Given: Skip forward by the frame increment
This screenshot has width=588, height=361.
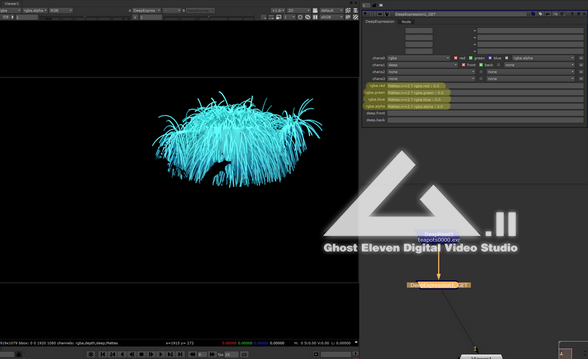Looking at the screenshot, I should pos(212,354).
